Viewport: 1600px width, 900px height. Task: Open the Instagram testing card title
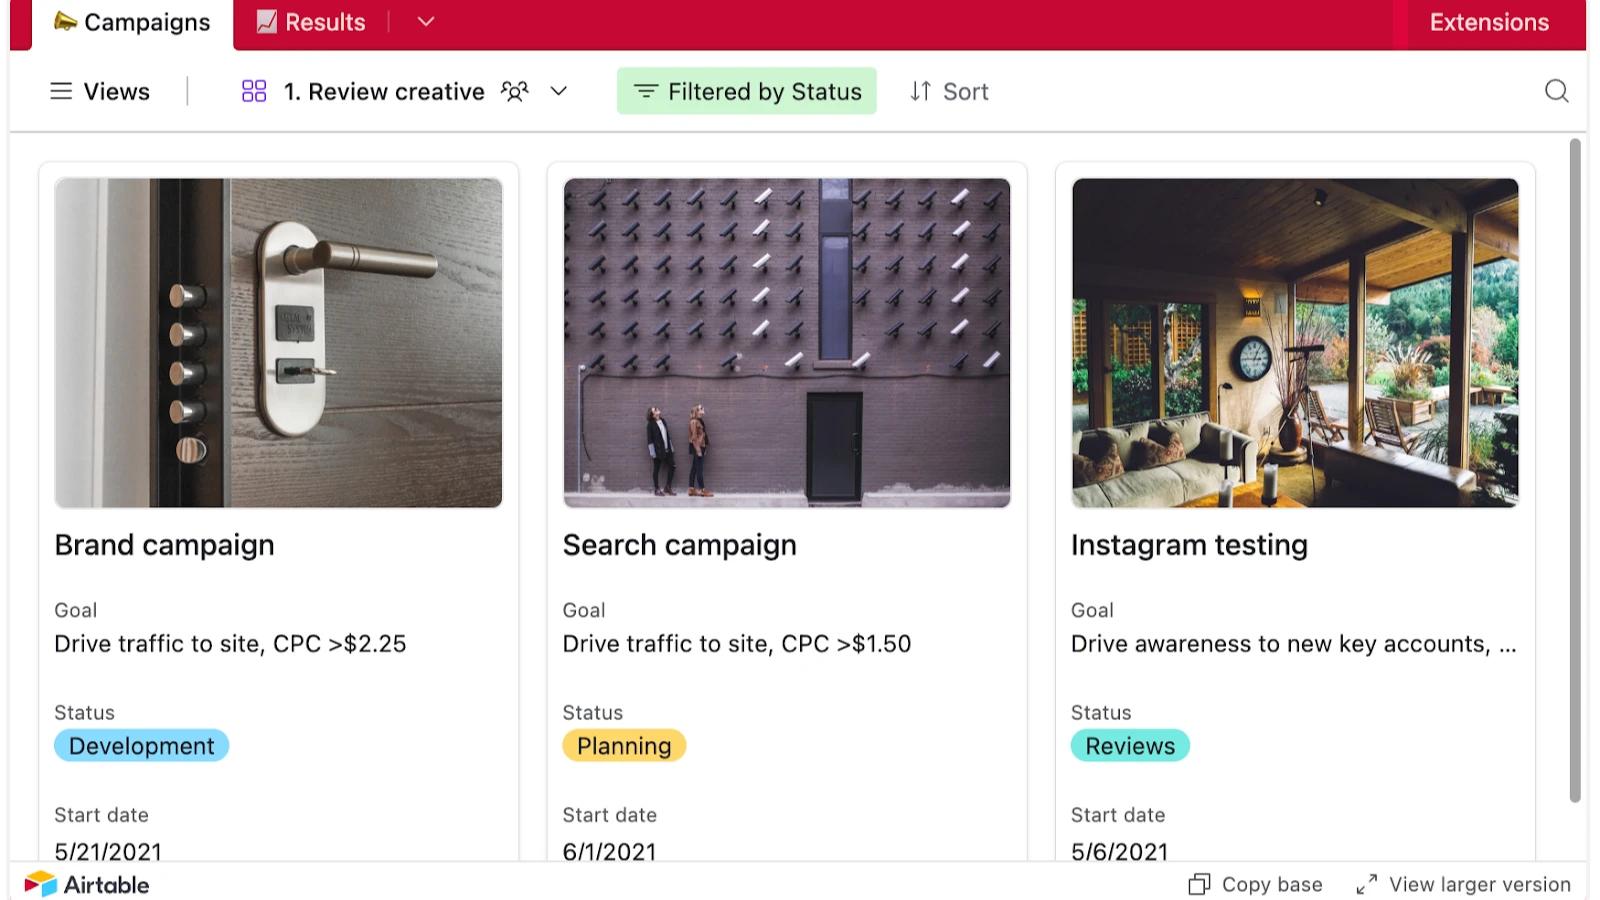point(1189,545)
